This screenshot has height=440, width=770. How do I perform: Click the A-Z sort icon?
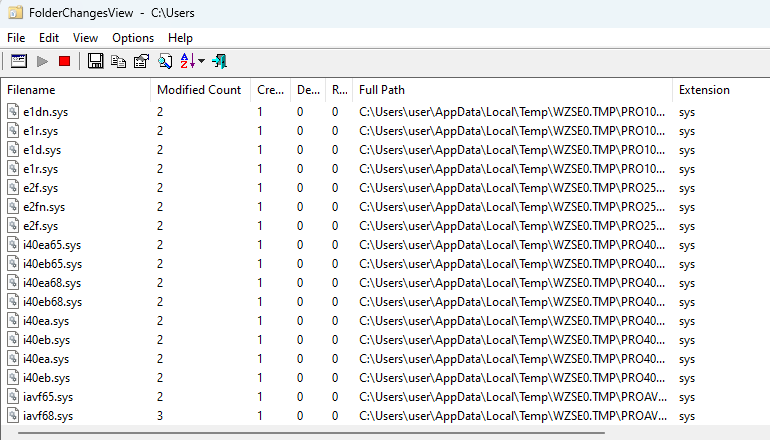(187, 61)
